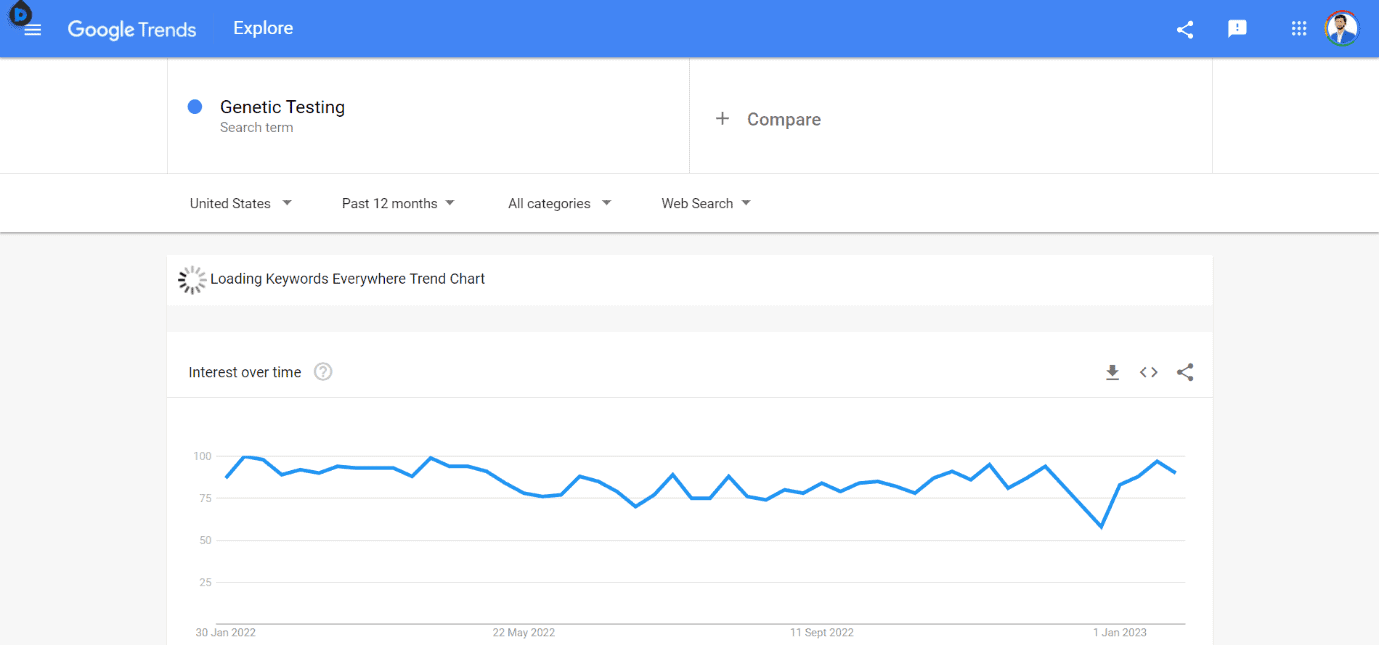Expand the All categories dropdown
Screen dimensions: 1379x645
(x=559, y=203)
